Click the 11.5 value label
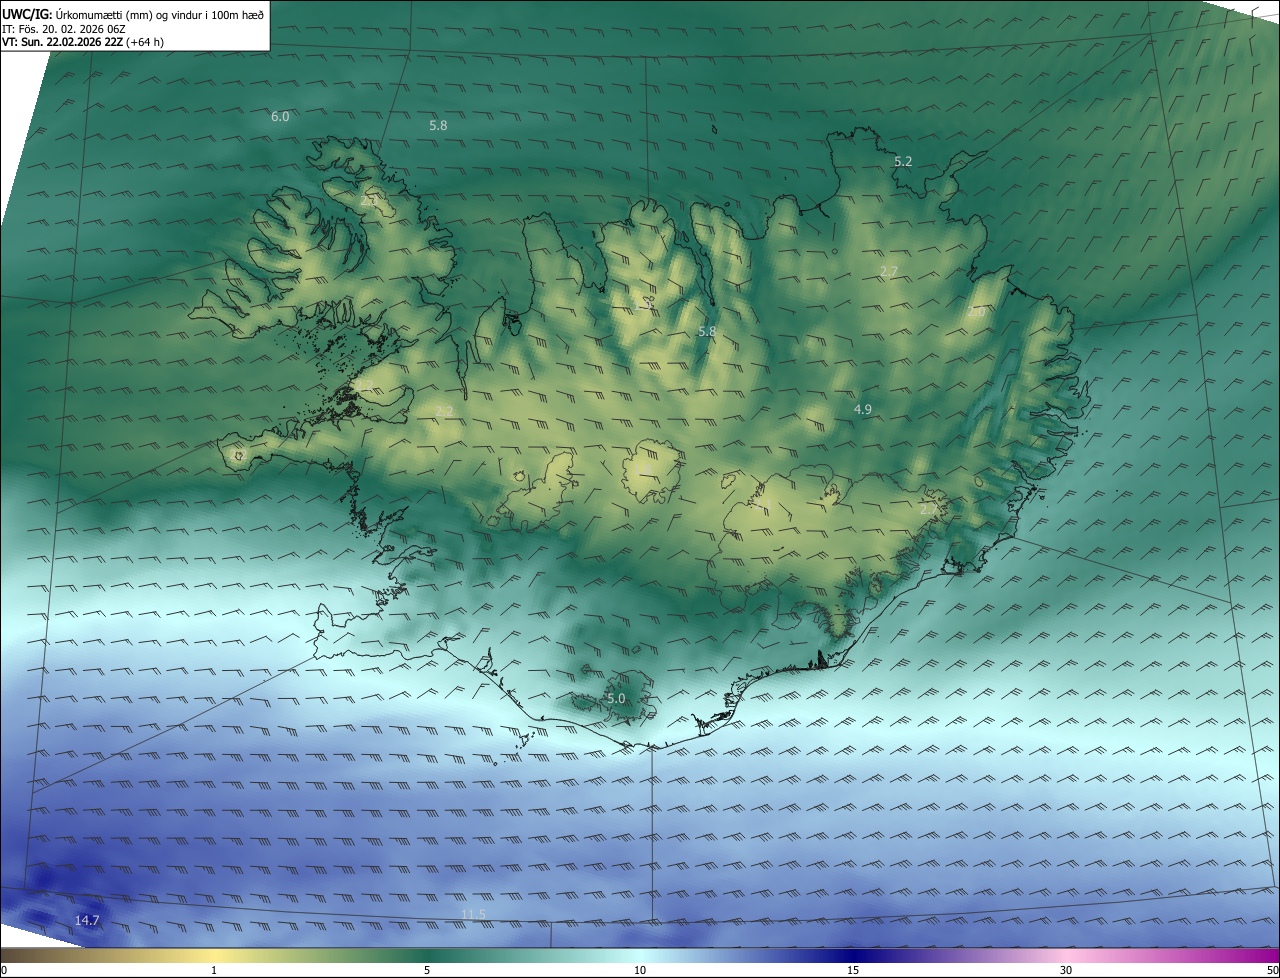1280x978 pixels. point(473,915)
